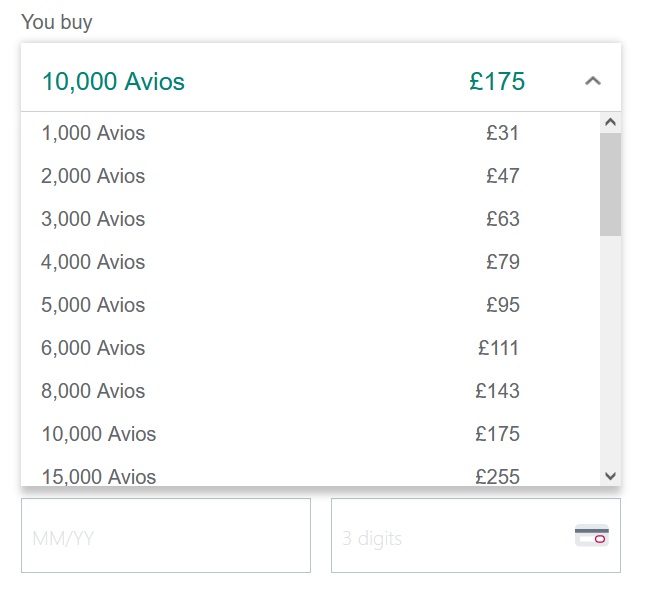
Task: Select 8,000 Avios for £143
Action: [x=93, y=391]
